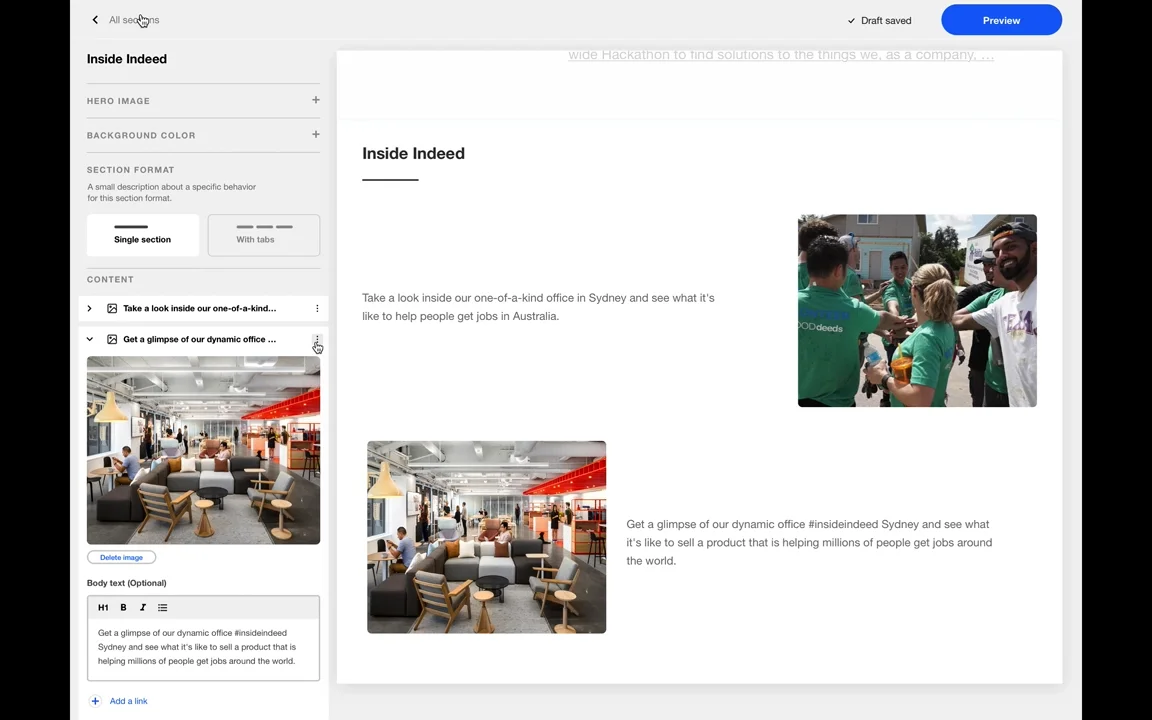Toggle italic formatting in body text
This screenshot has width=1152, height=720.
tap(143, 608)
